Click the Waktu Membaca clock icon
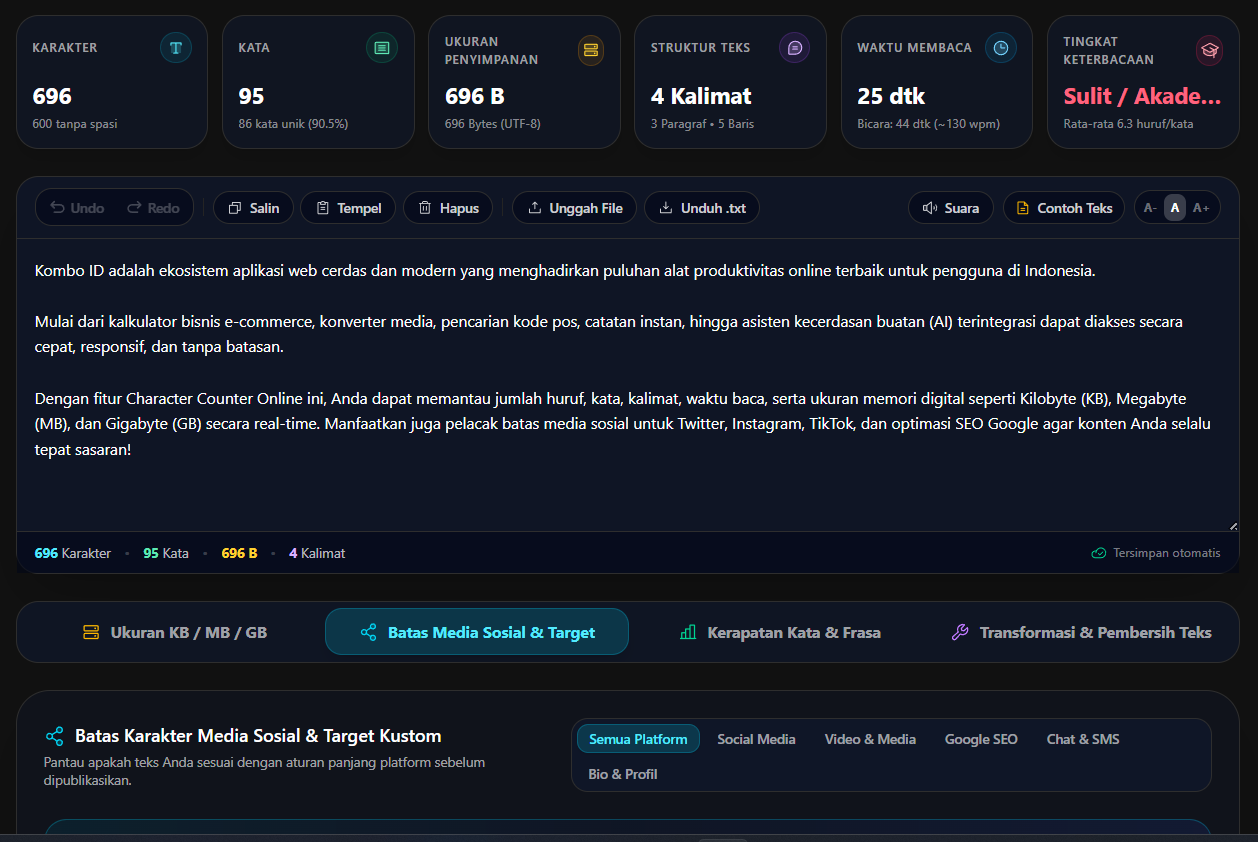 (x=1001, y=48)
